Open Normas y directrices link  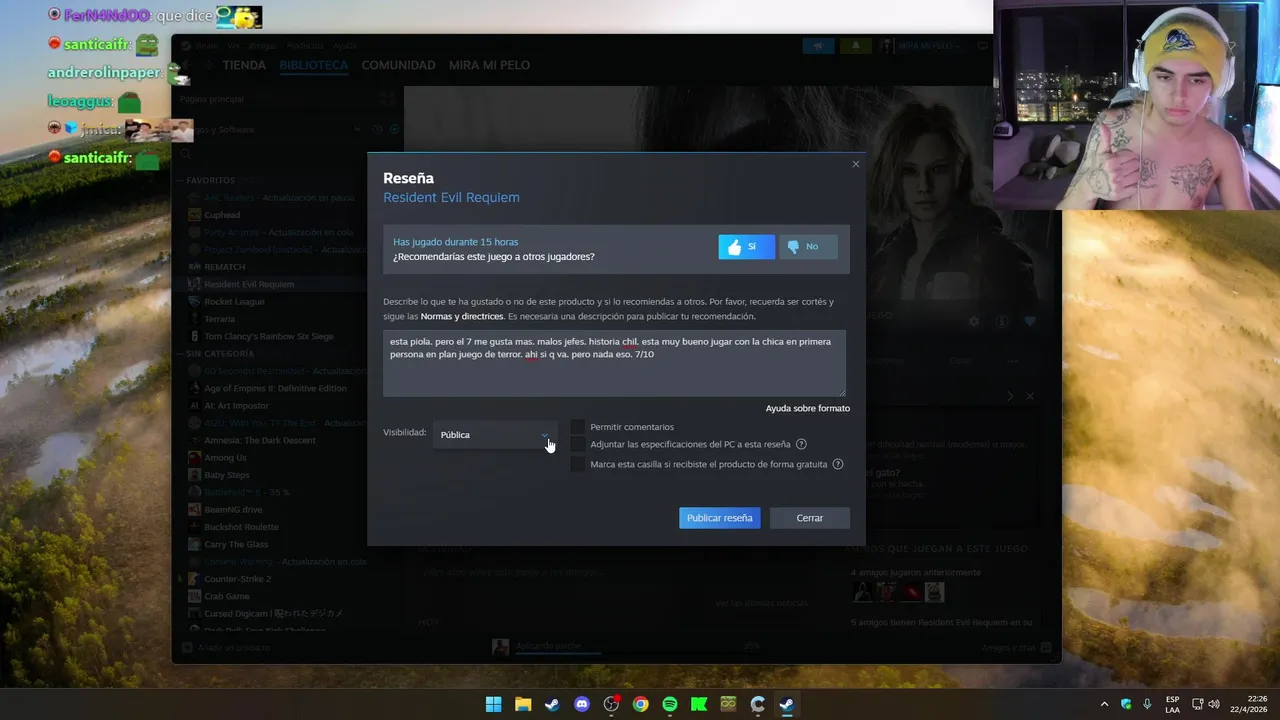tap(462, 316)
